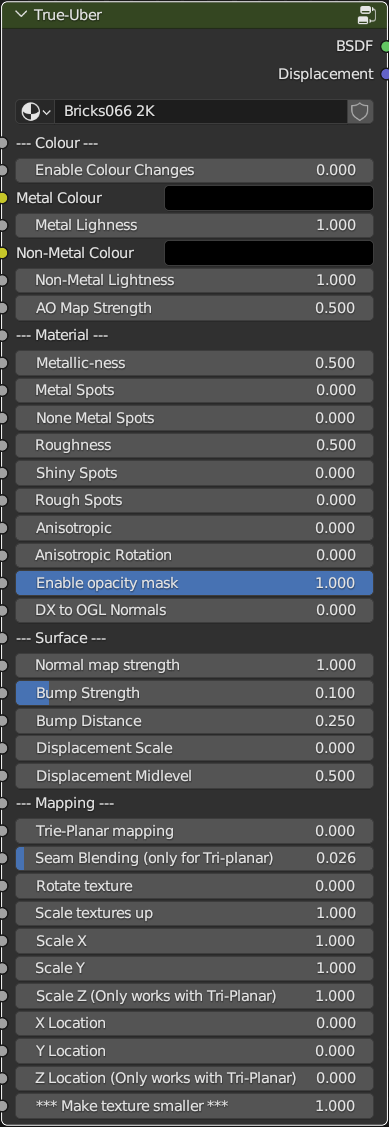Image resolution: width=389 pixels, height=1127 pixels.
Task: Click the '--- Mapping ---' section label
Action: (x=65, y=803)
